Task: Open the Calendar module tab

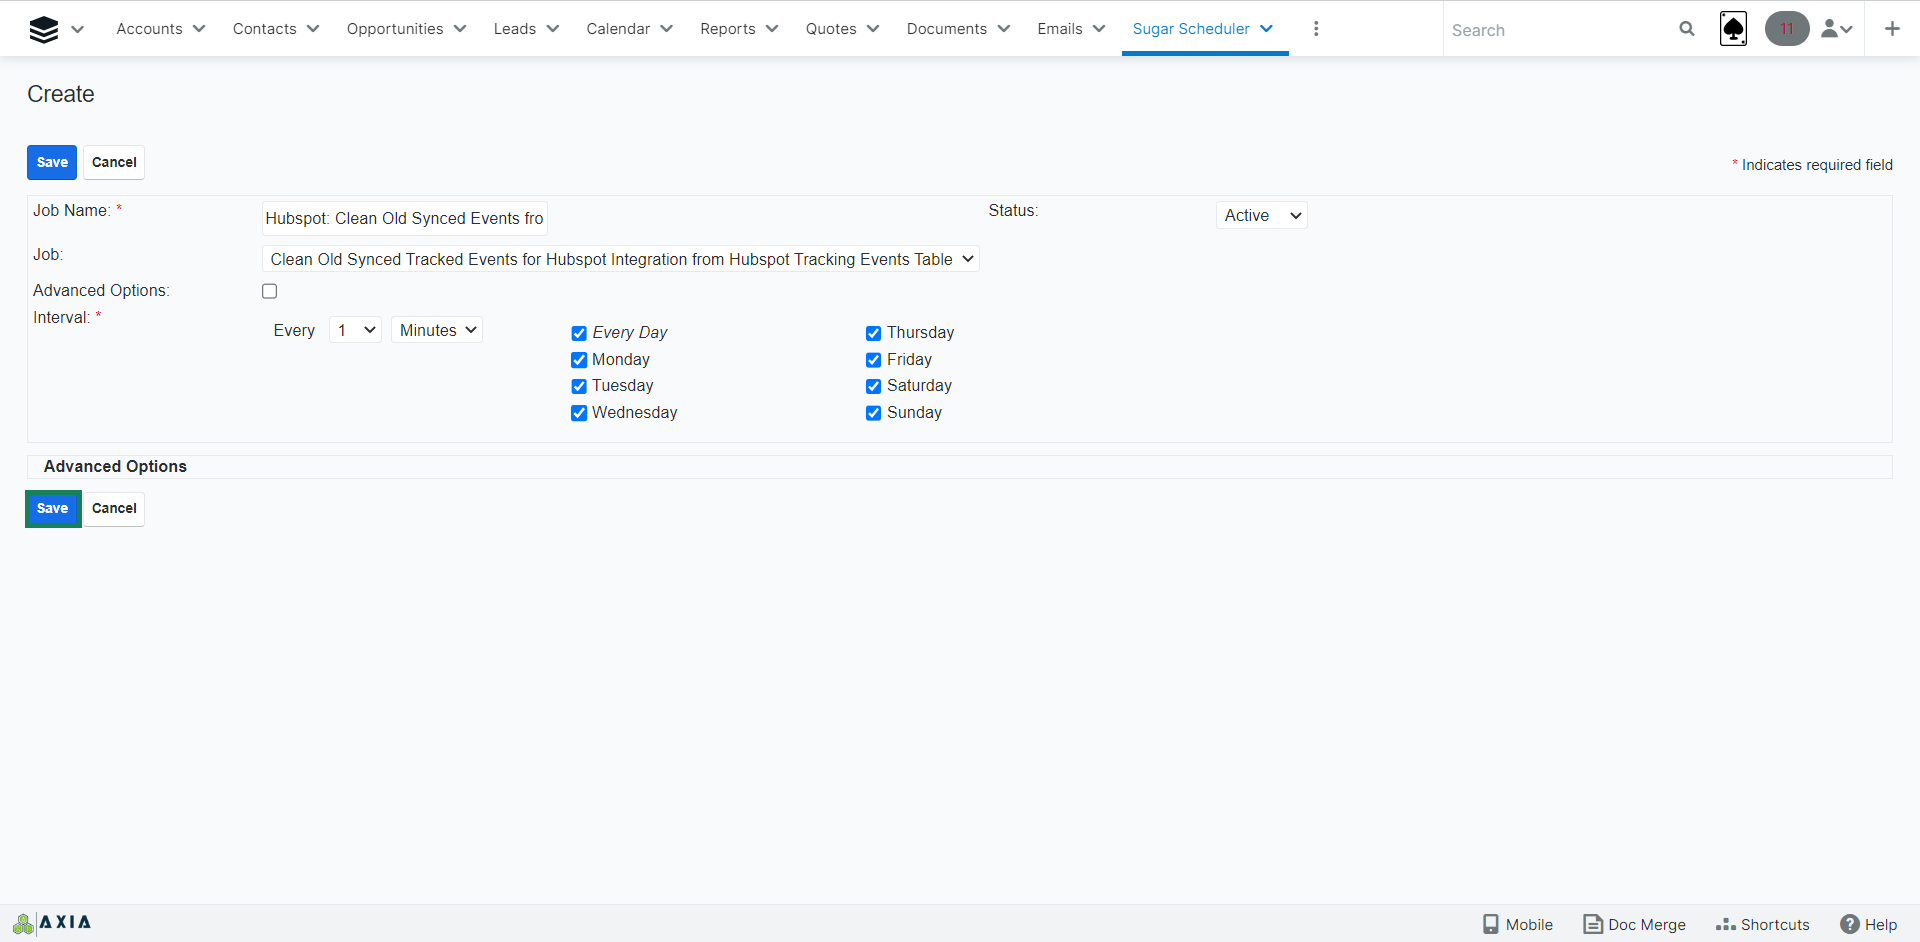Action: [618, 29]
